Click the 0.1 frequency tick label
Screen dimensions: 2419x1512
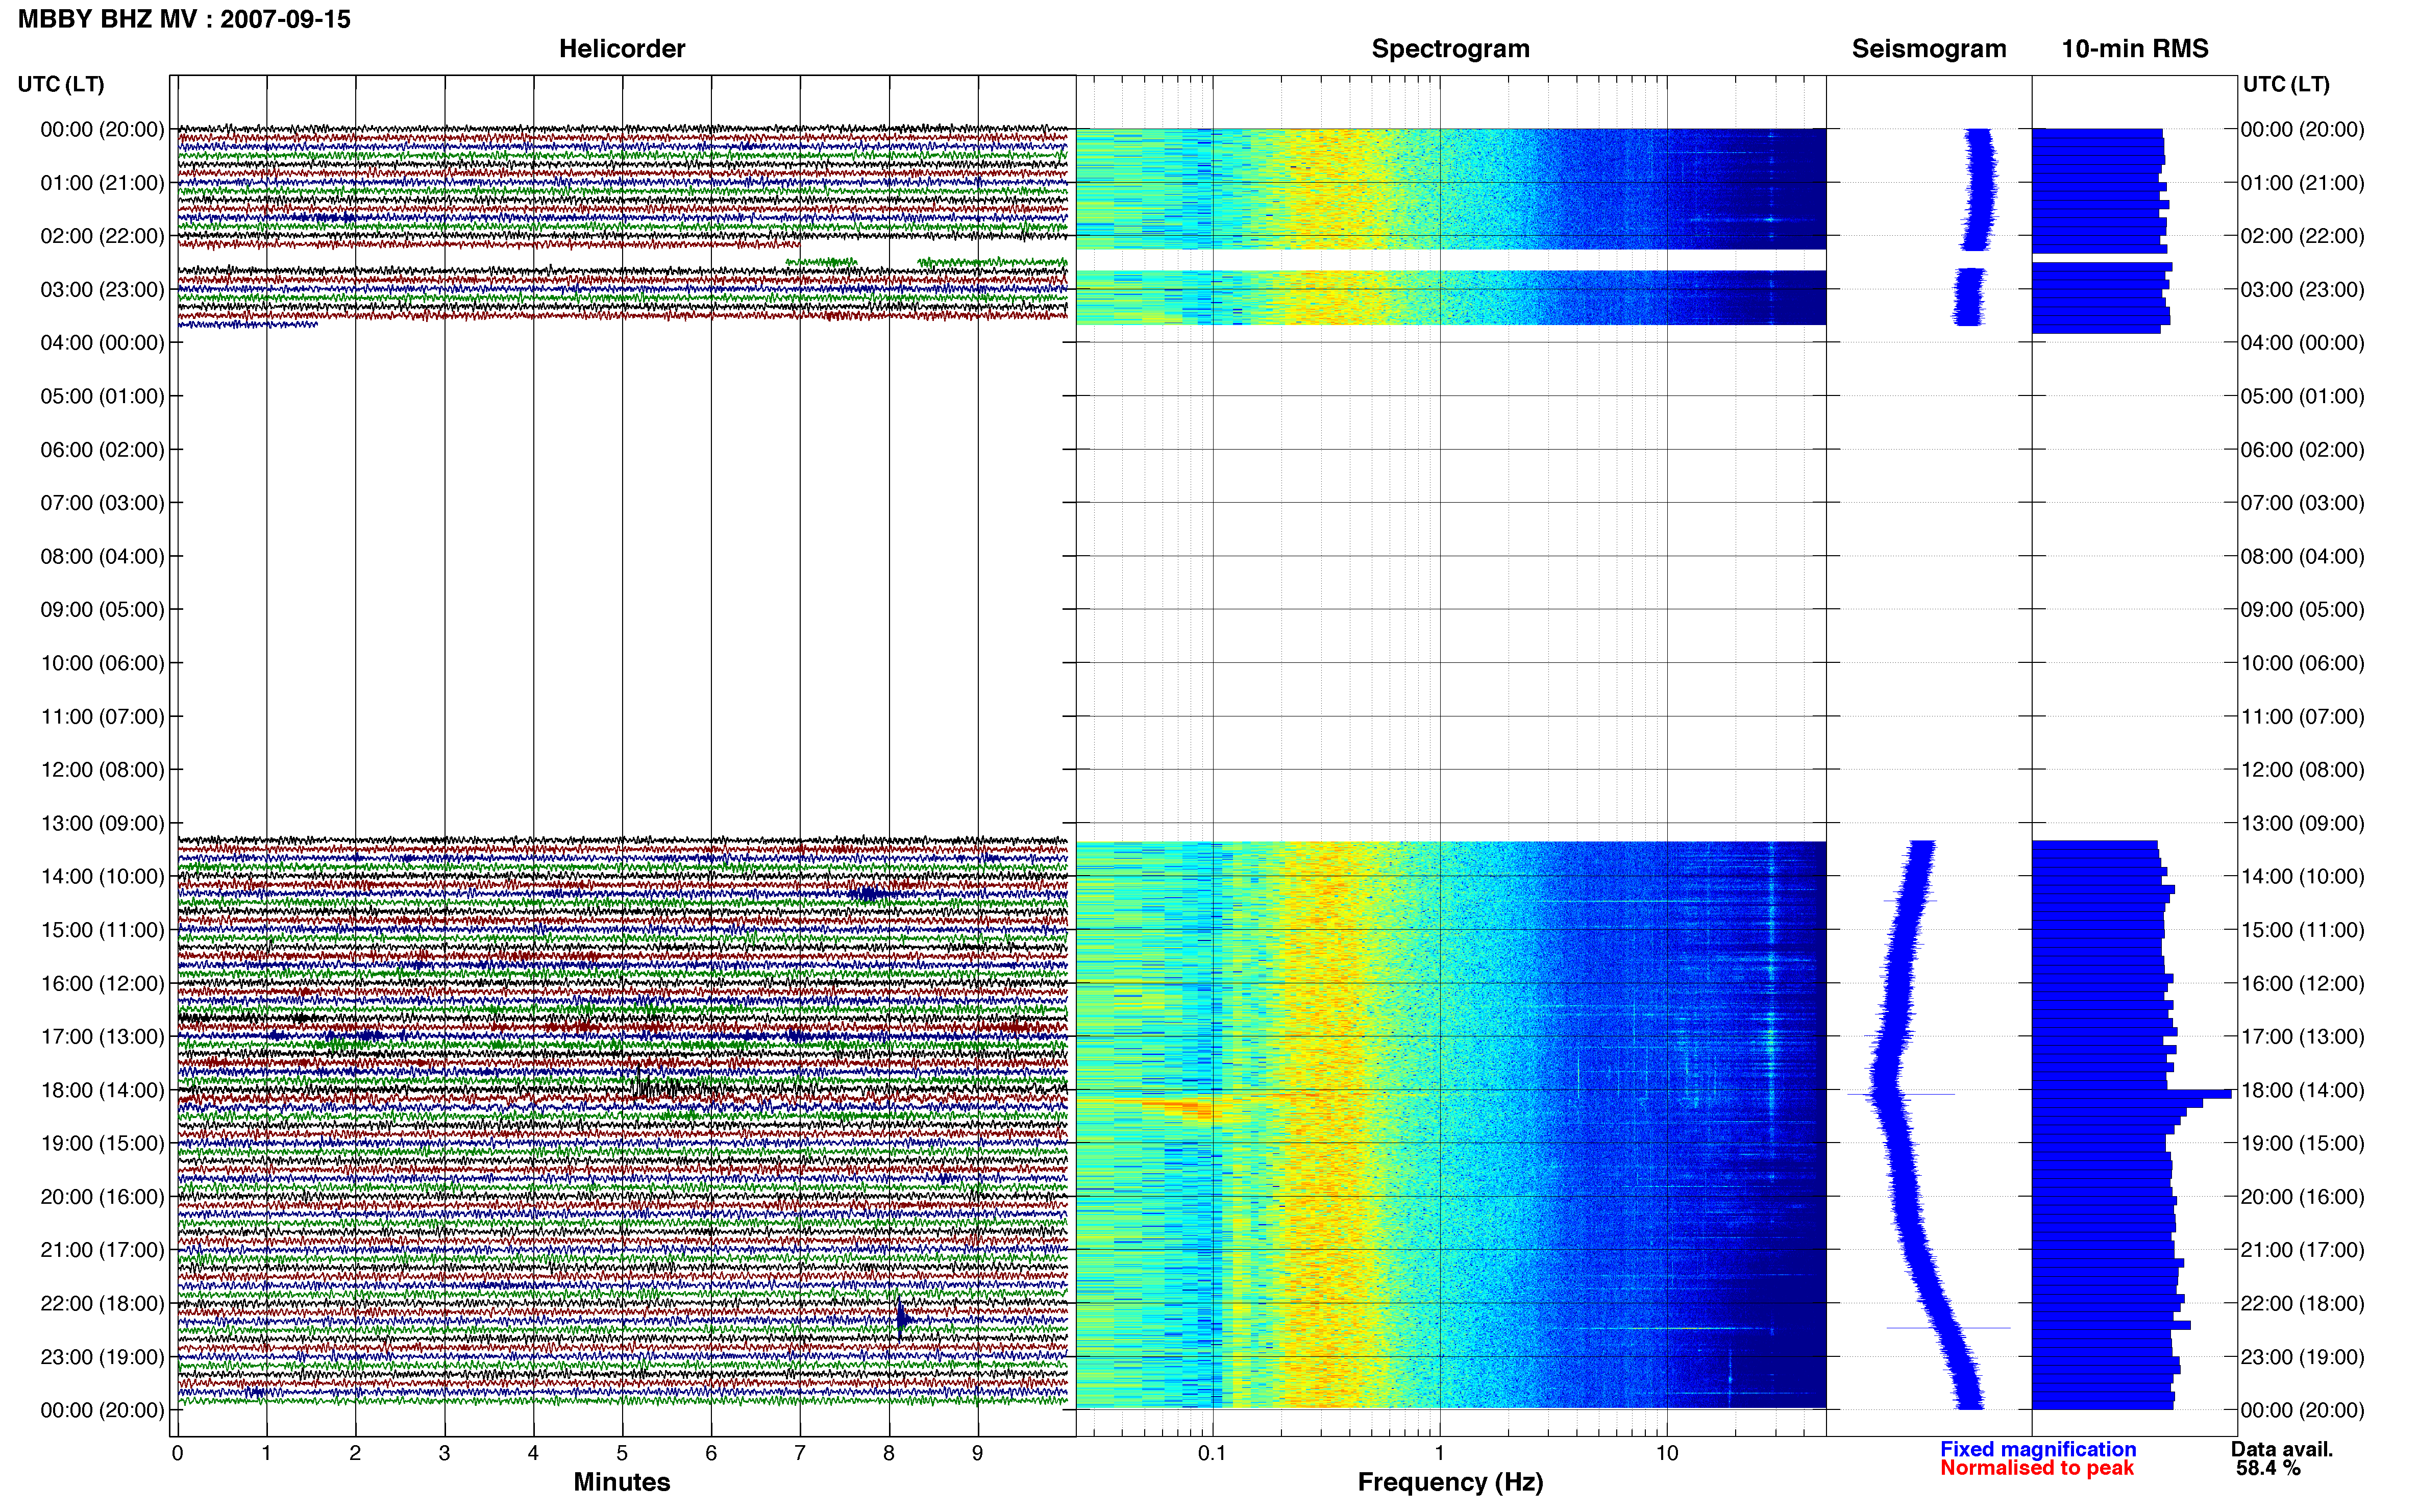click(1212, 1453)
